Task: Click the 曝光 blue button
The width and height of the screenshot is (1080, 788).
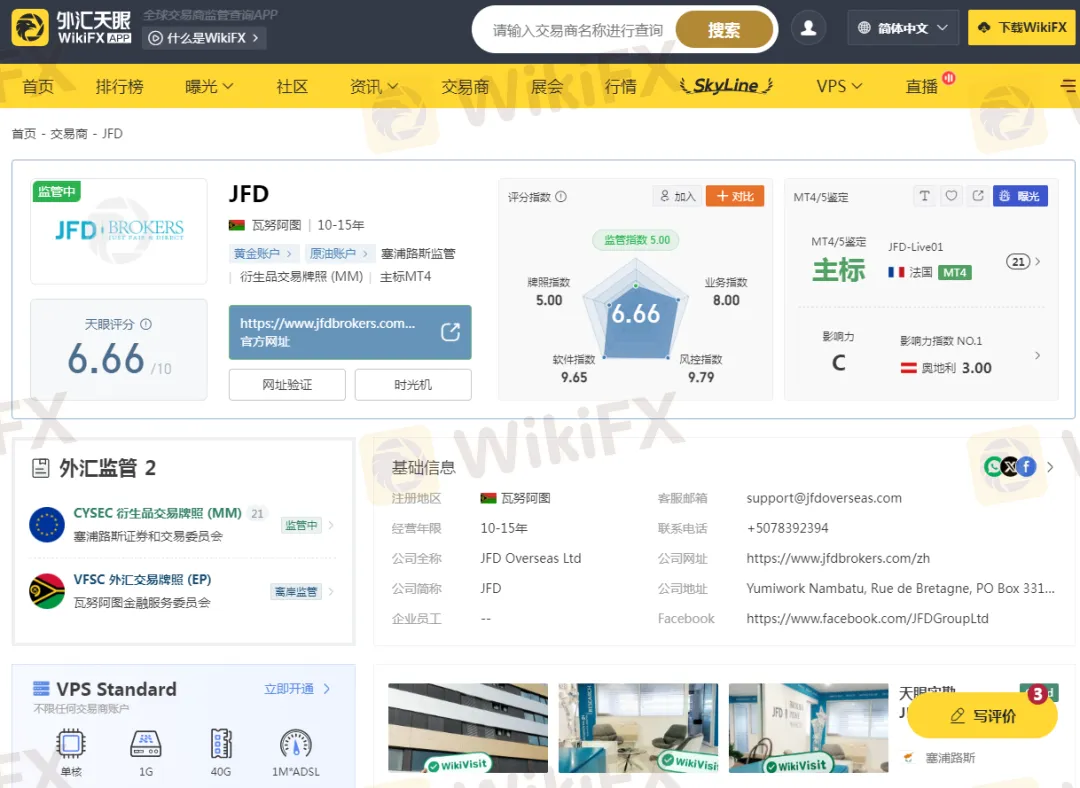Action: 1020,196
